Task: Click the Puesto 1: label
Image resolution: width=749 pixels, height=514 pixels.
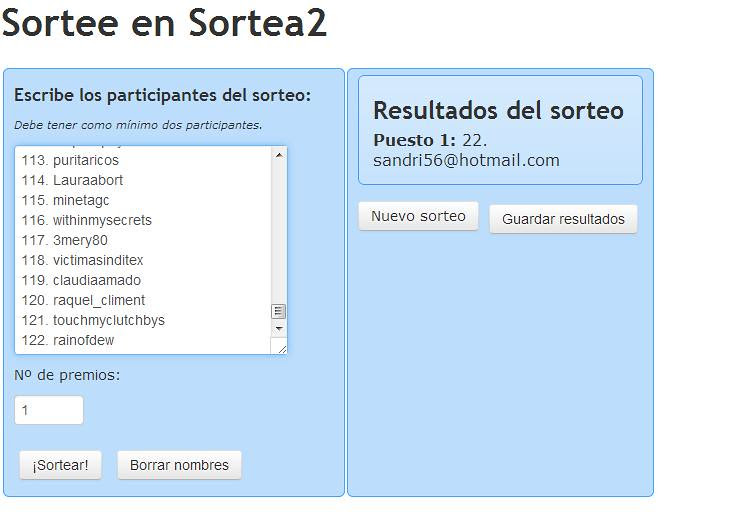Action: click(x=415, y=140)
